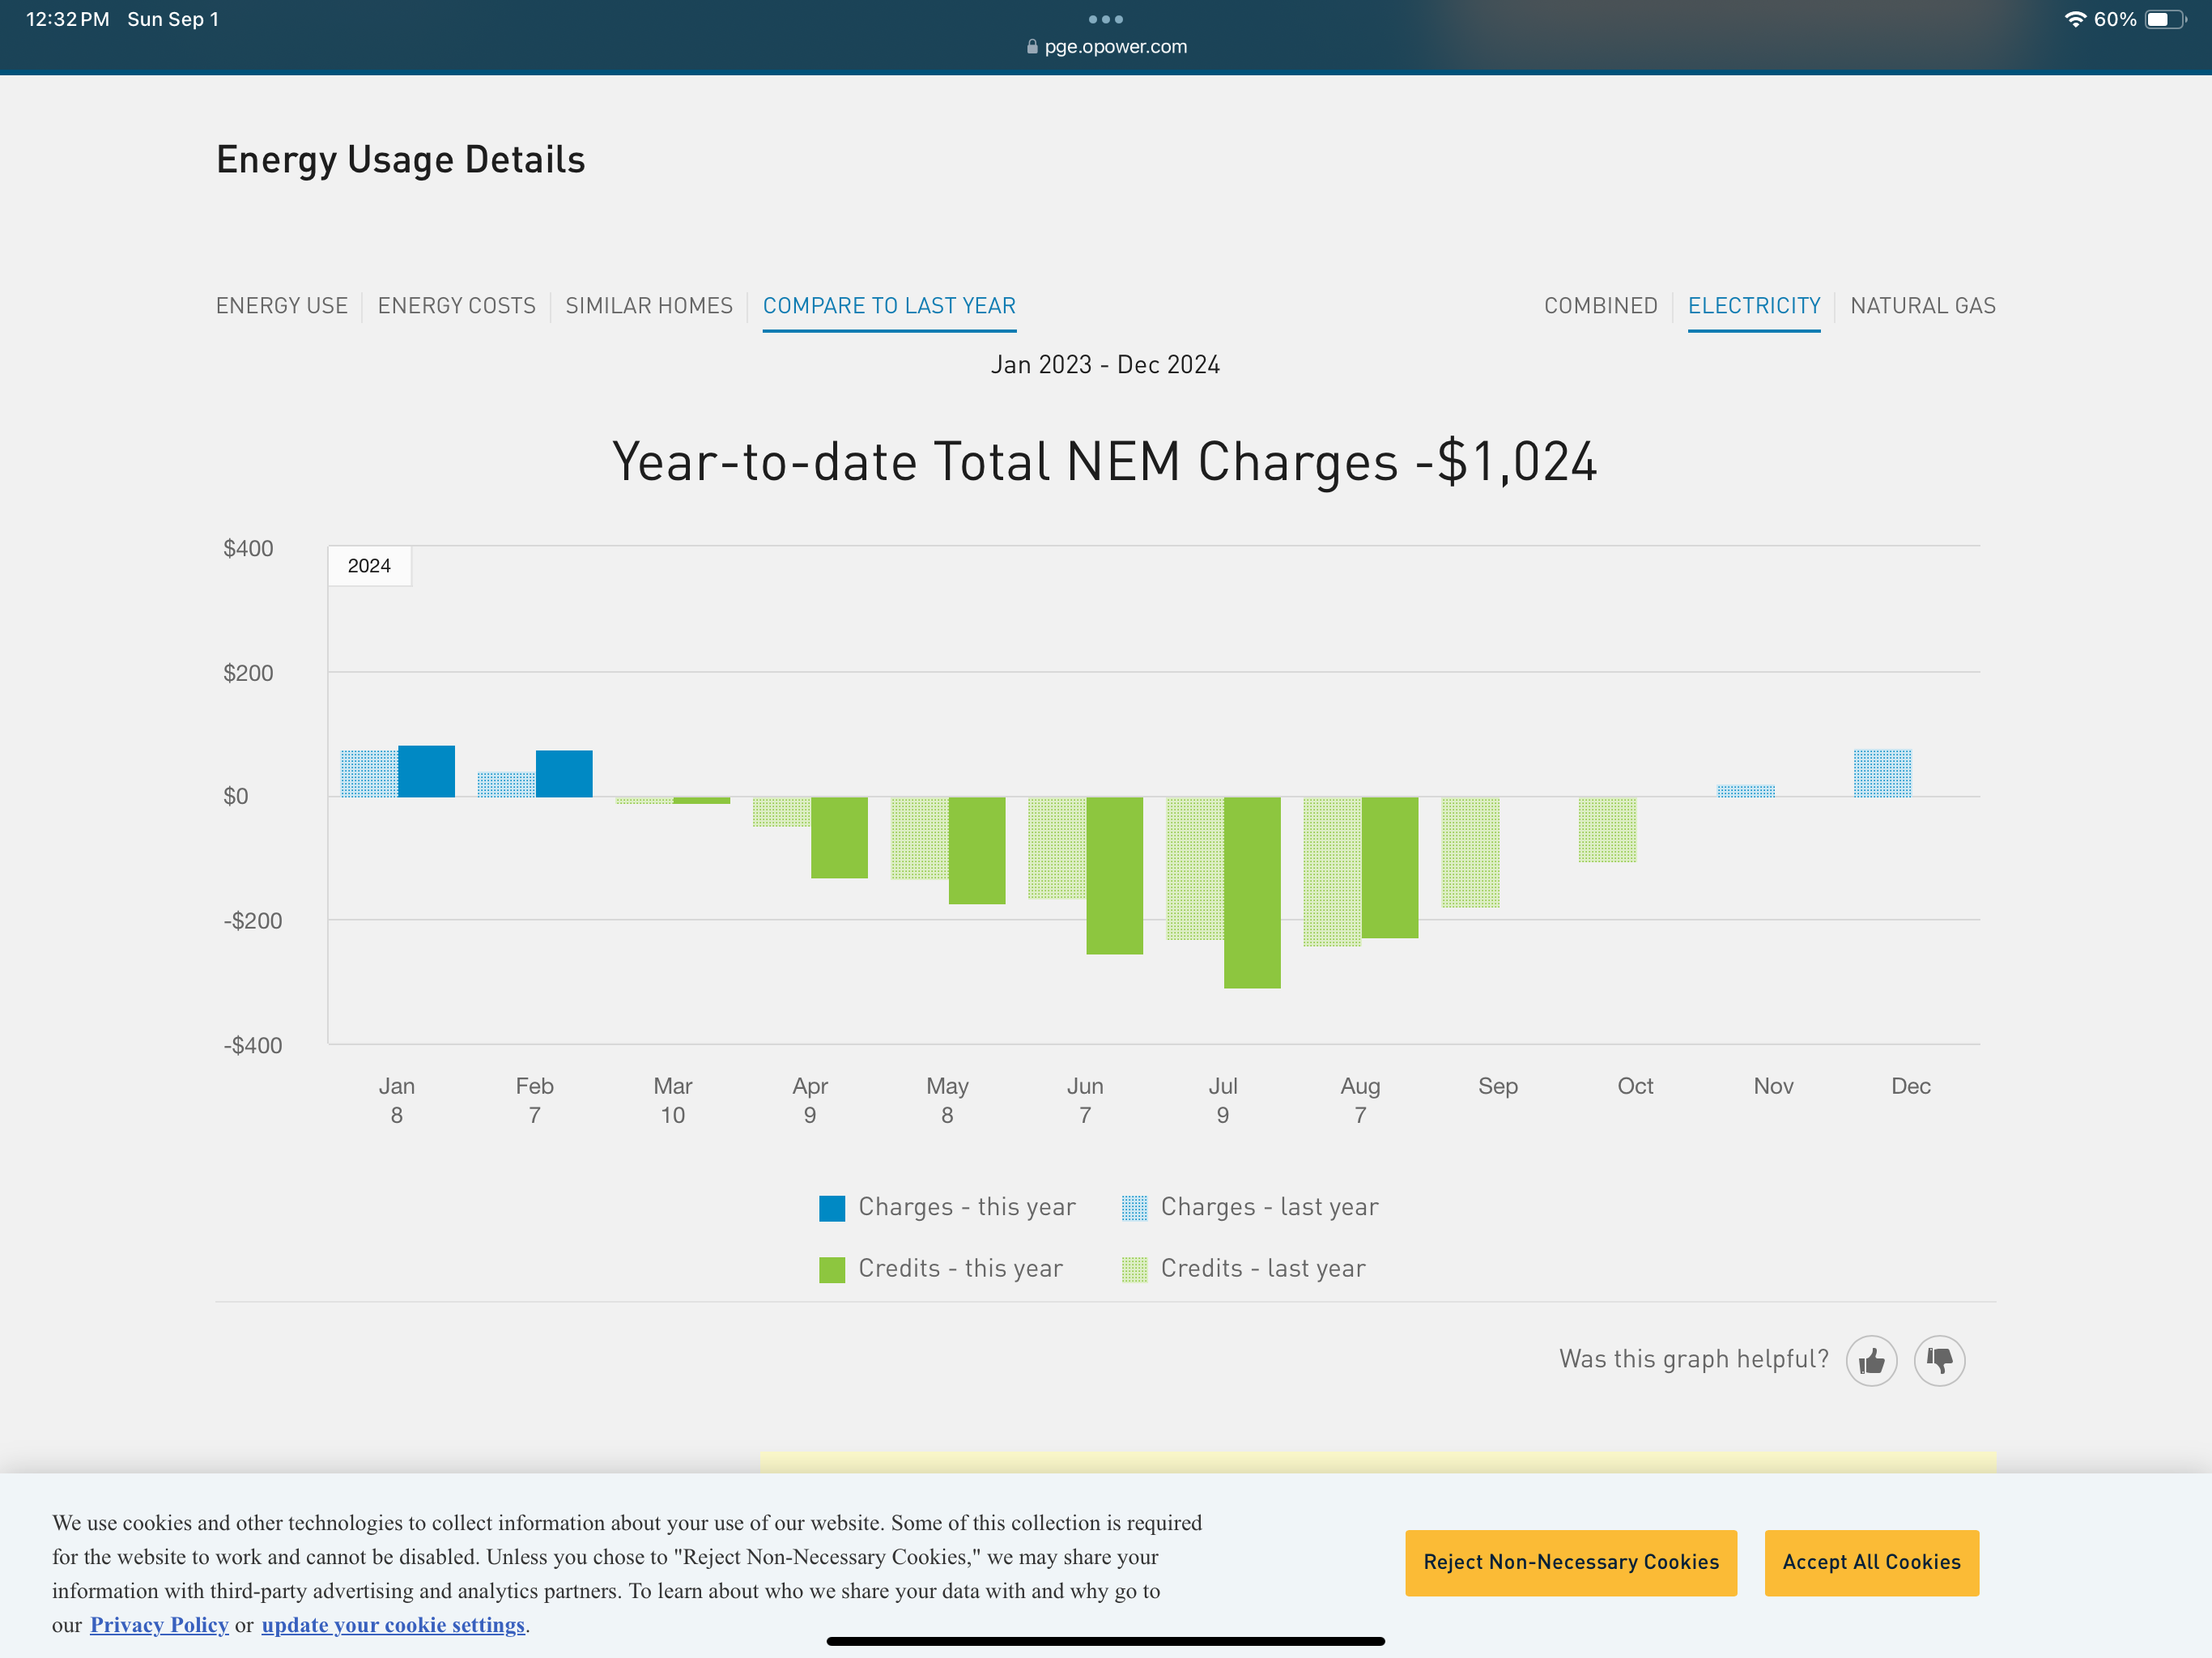Click Charges - last year legend swatch
The height and width of the screenshot is (1658, 2212).
[1134, 1208]
